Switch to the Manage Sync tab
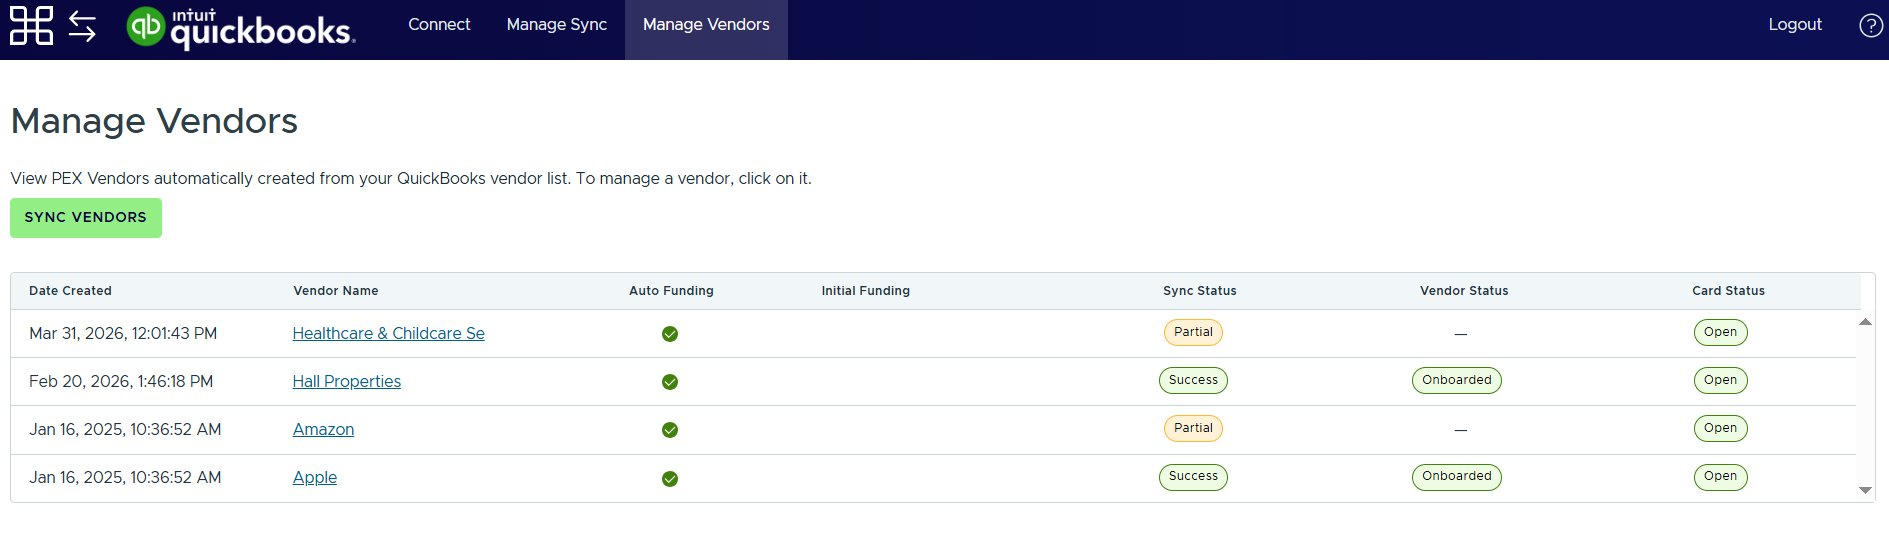The image size is (1889, 535). (x=557, y=25)
